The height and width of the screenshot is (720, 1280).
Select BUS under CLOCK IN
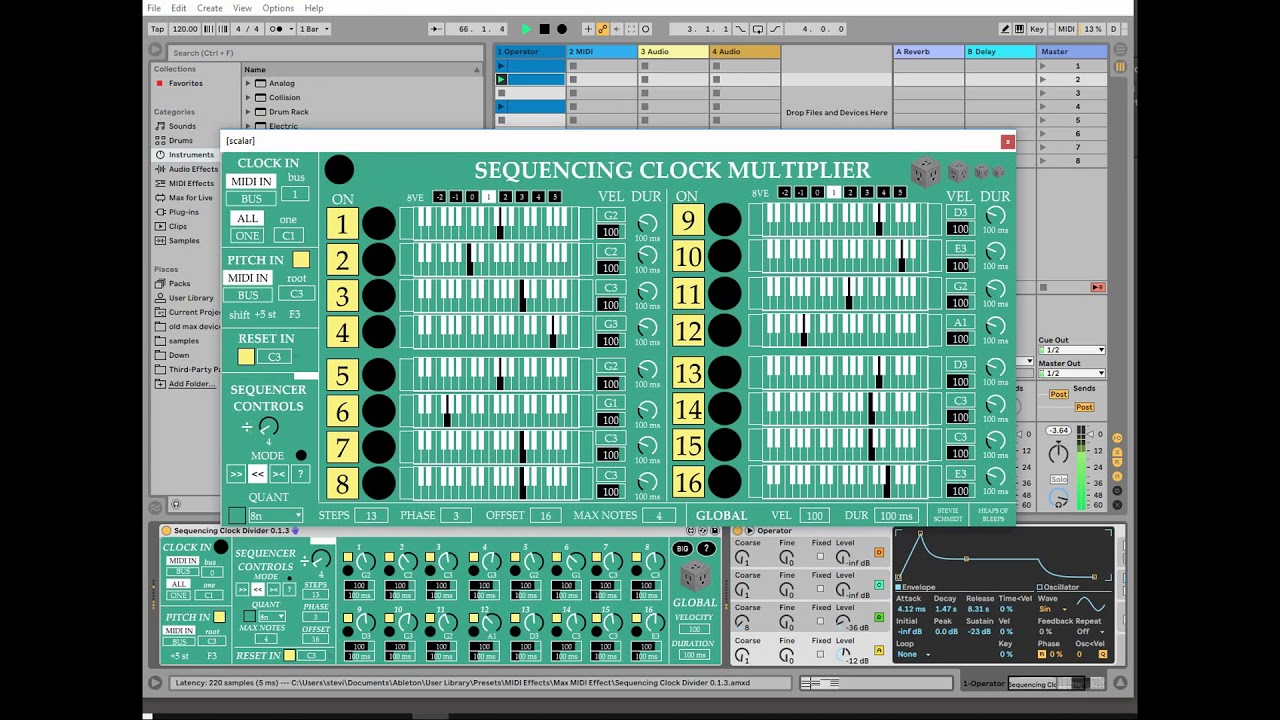251,199
